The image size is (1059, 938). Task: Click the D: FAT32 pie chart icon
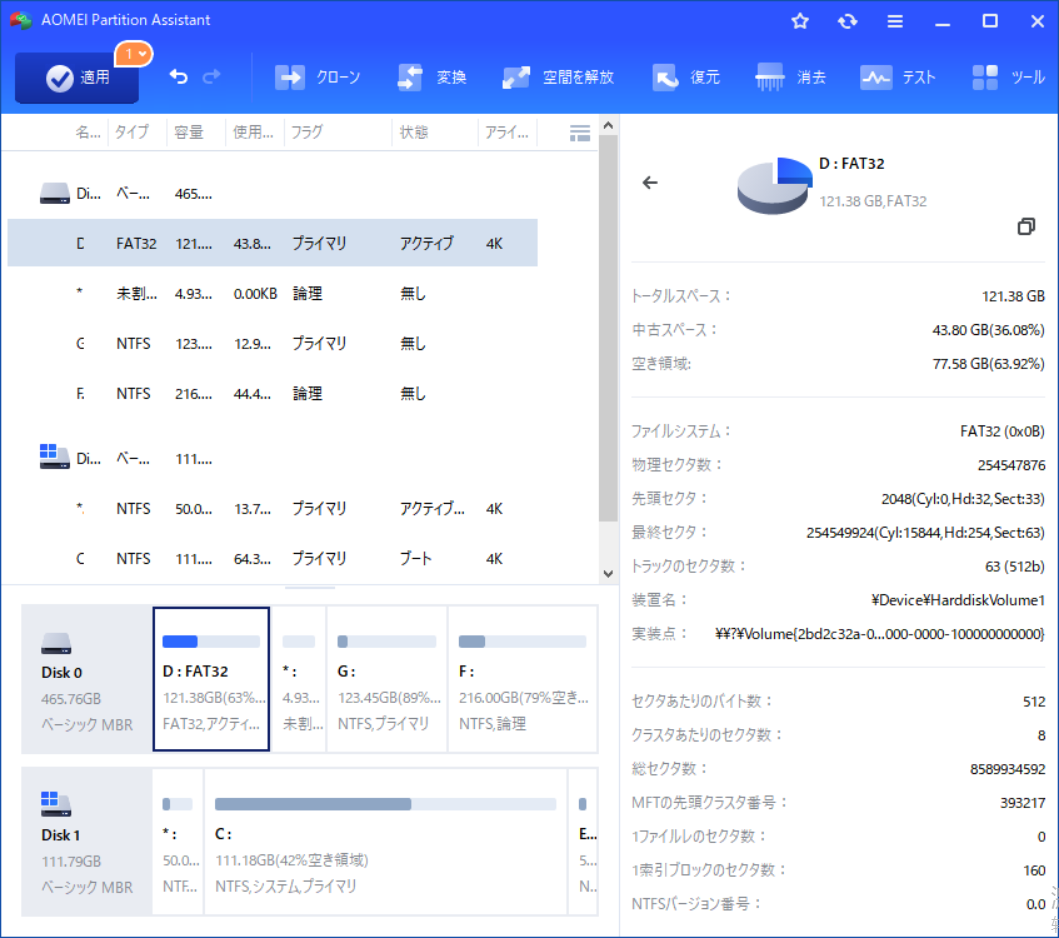pos(774,185)
